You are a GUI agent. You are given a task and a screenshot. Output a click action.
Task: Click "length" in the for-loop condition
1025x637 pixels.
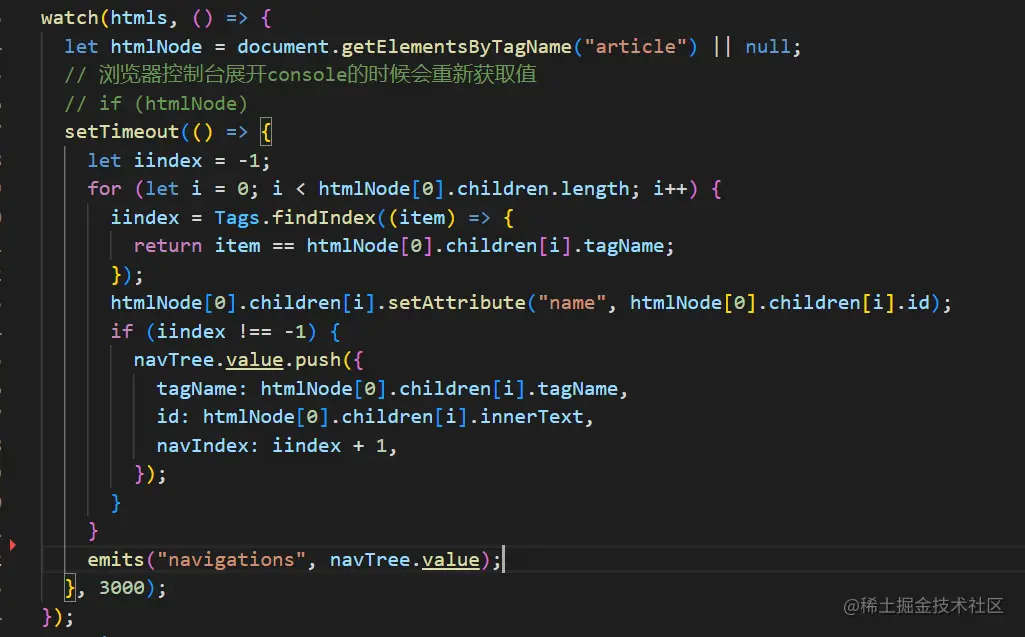pos(595,189)
